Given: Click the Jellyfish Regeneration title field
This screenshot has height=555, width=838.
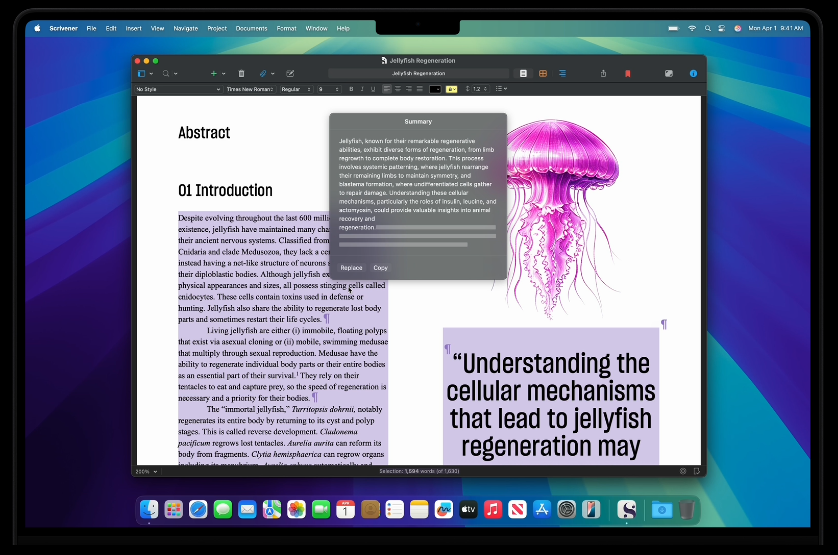Looking at the screenshot, I should [418, 73].
